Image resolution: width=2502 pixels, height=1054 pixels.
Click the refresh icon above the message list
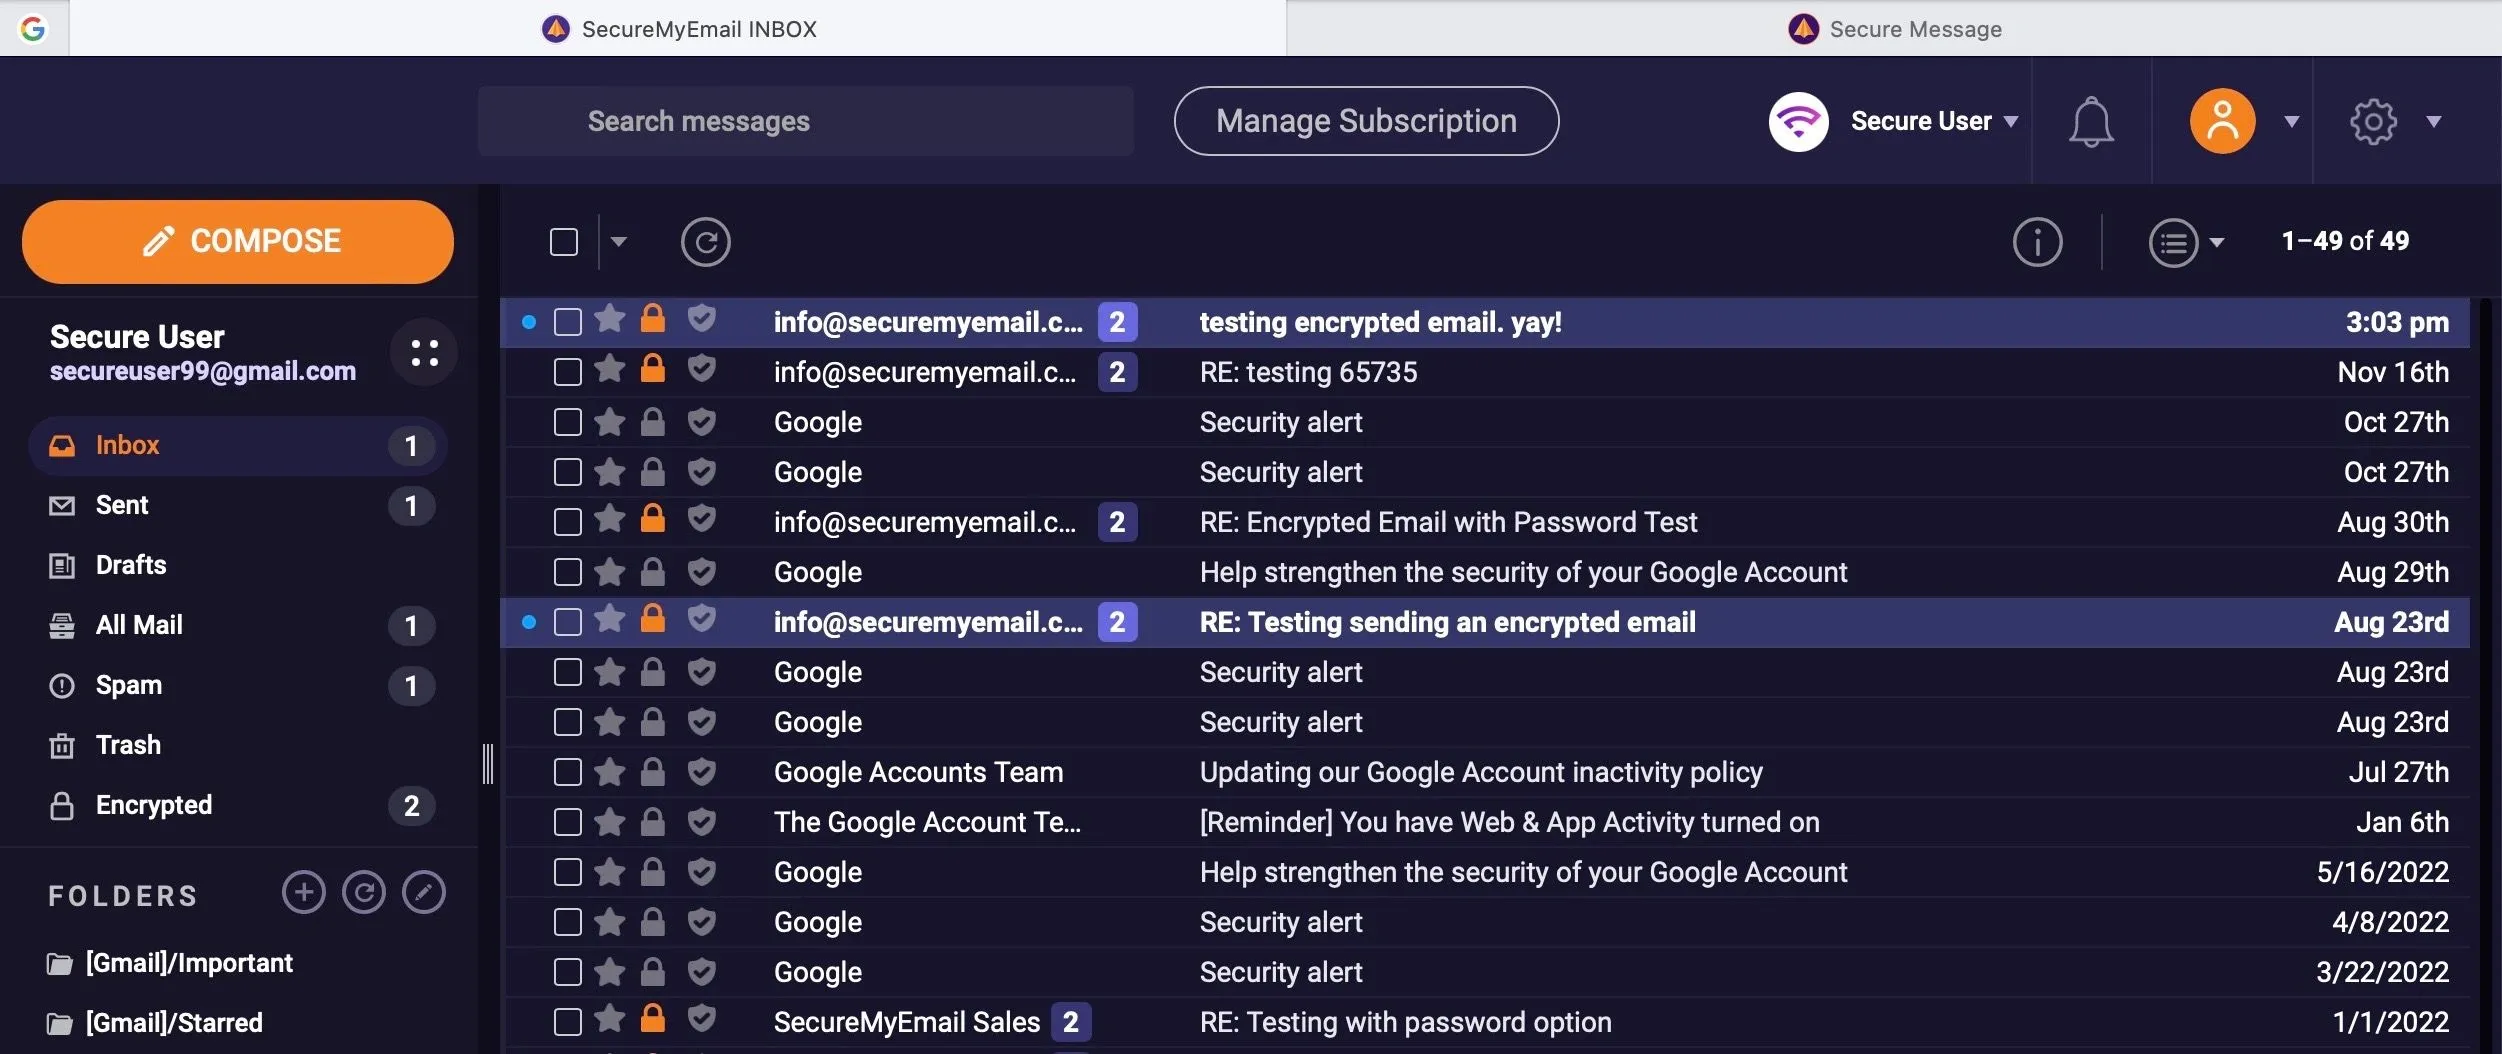pos(707,242)
